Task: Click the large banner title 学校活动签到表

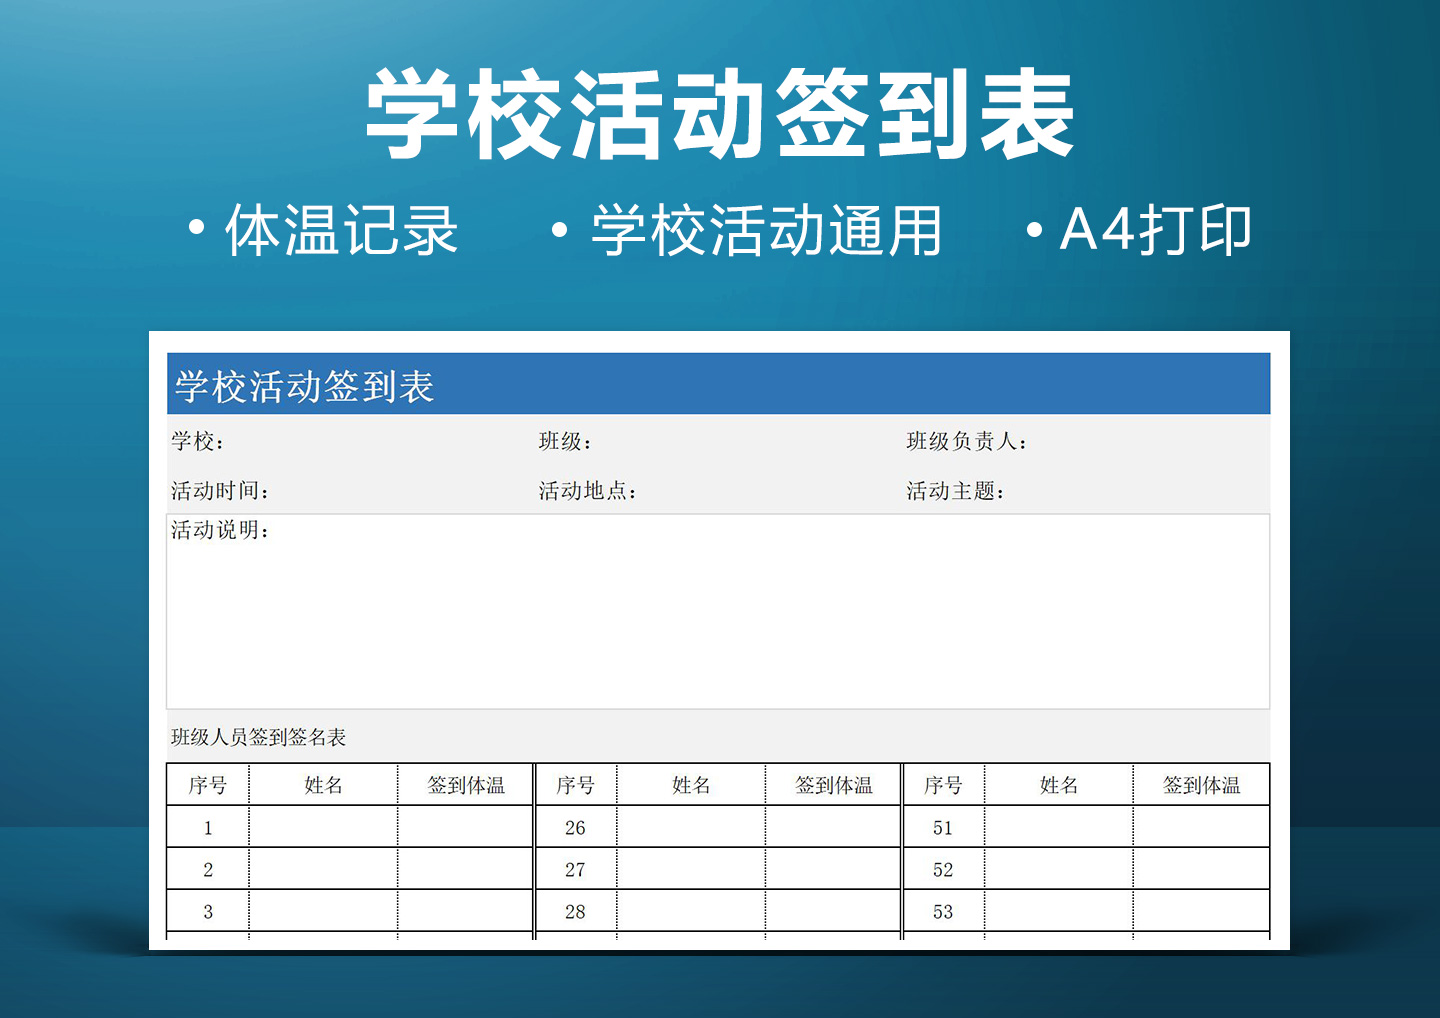Action: click(x=720, y=115)
